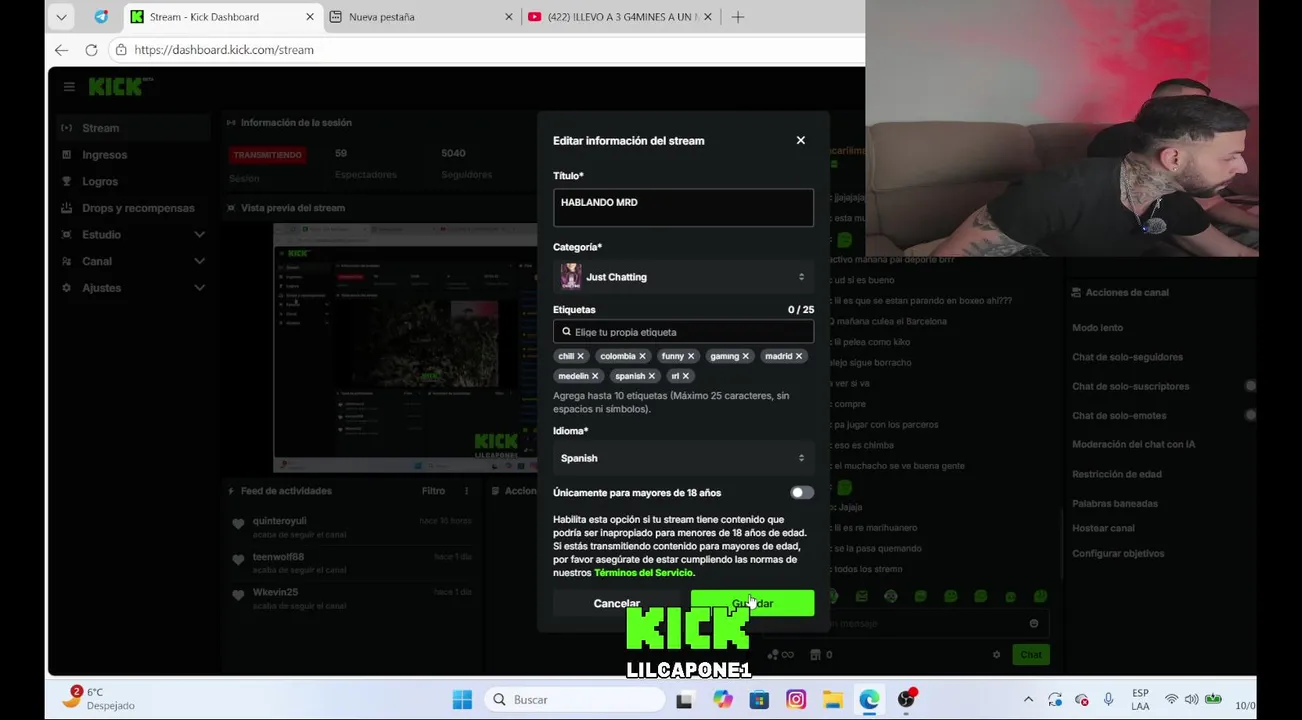Open the Kick sidebar hamburger menu
This screenshot has height=720, width=1302.
click(69, 87)
